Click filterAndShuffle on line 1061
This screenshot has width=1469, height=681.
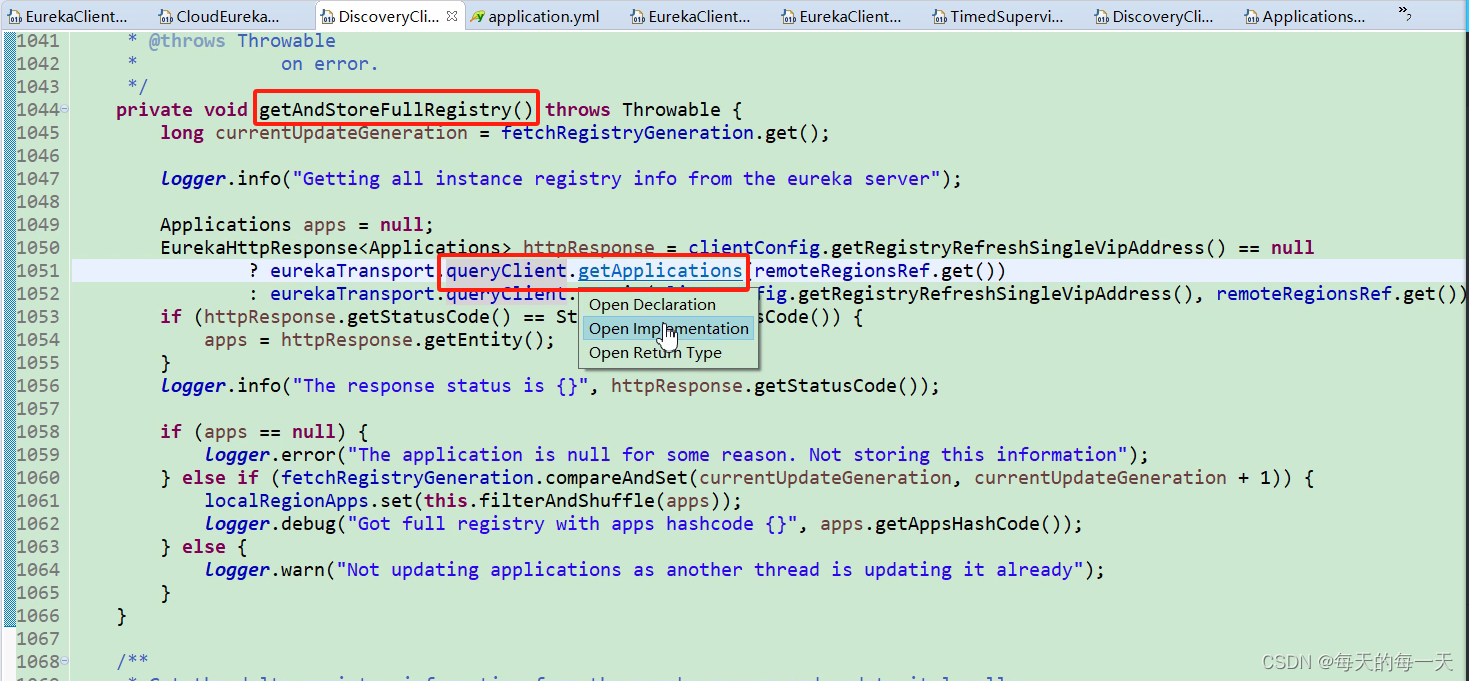[567, 500]
